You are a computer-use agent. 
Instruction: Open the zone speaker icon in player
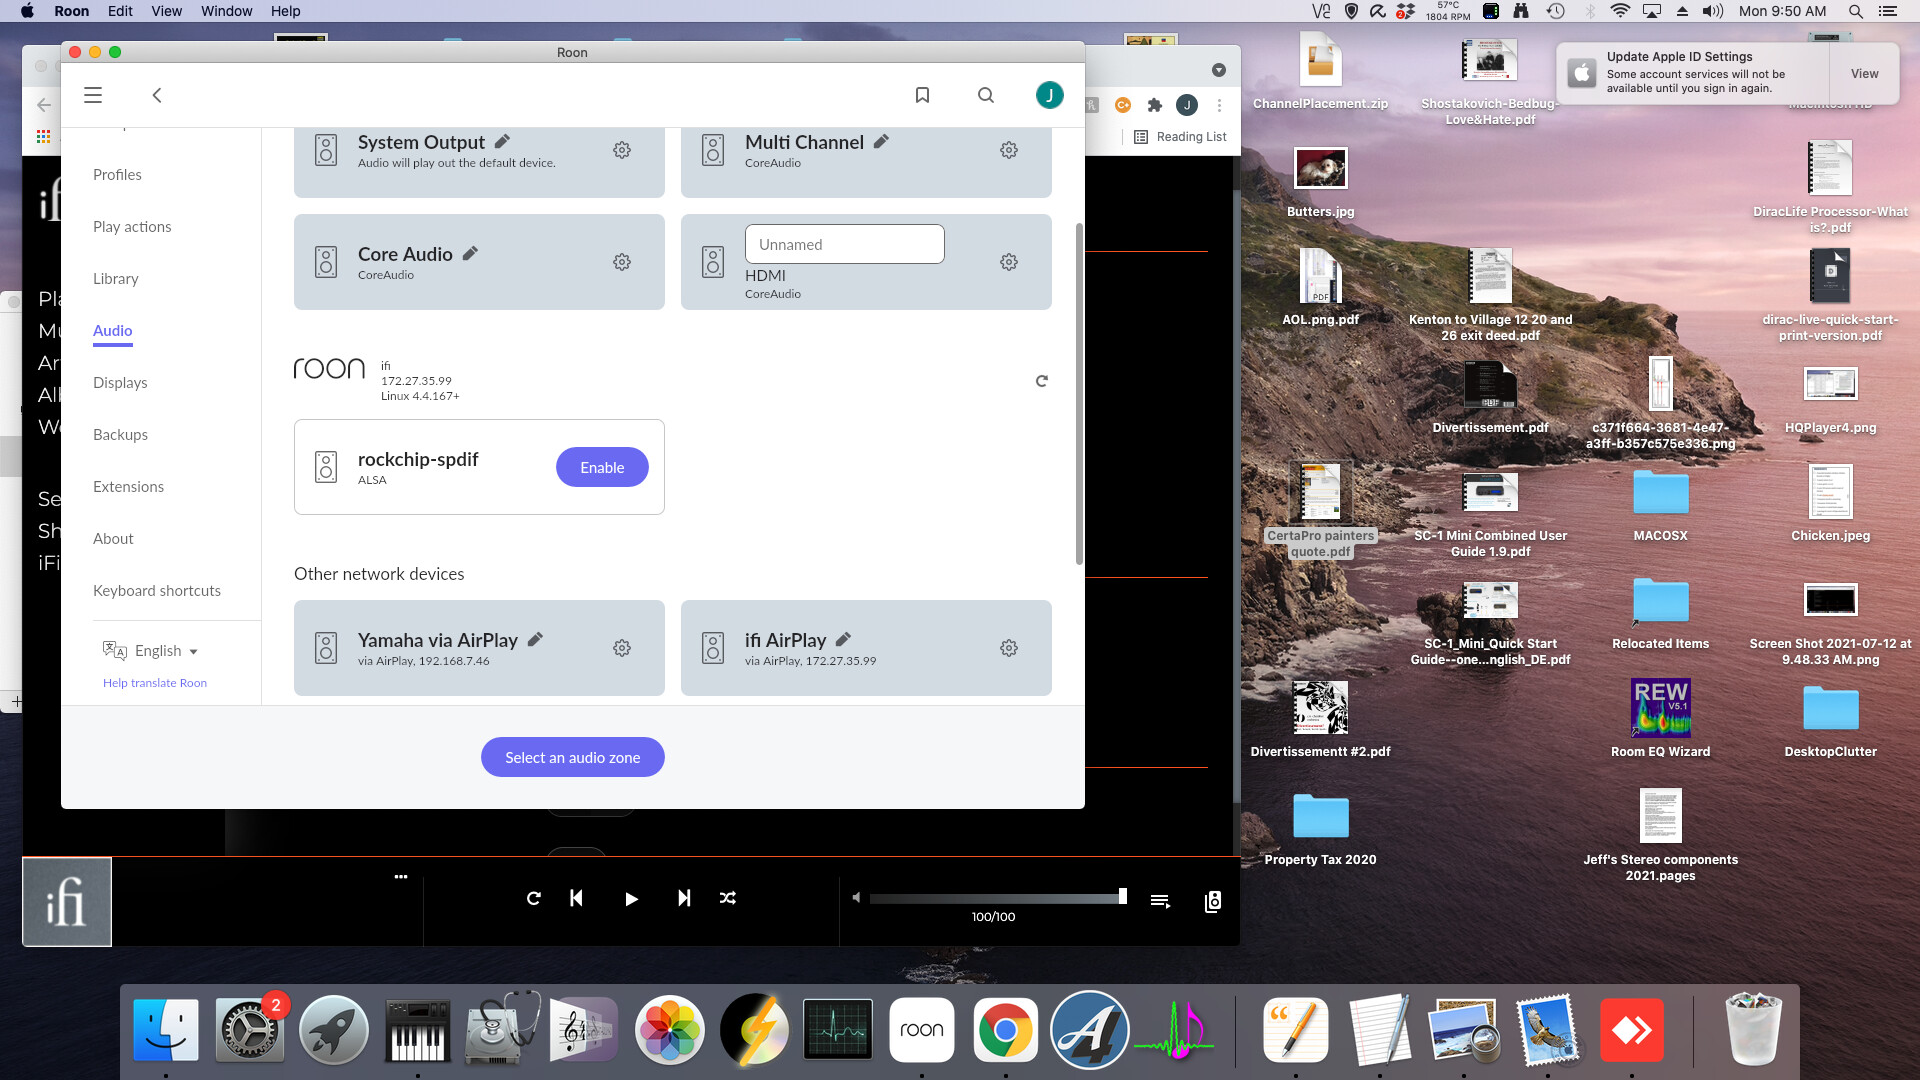tap(1212, 901)
